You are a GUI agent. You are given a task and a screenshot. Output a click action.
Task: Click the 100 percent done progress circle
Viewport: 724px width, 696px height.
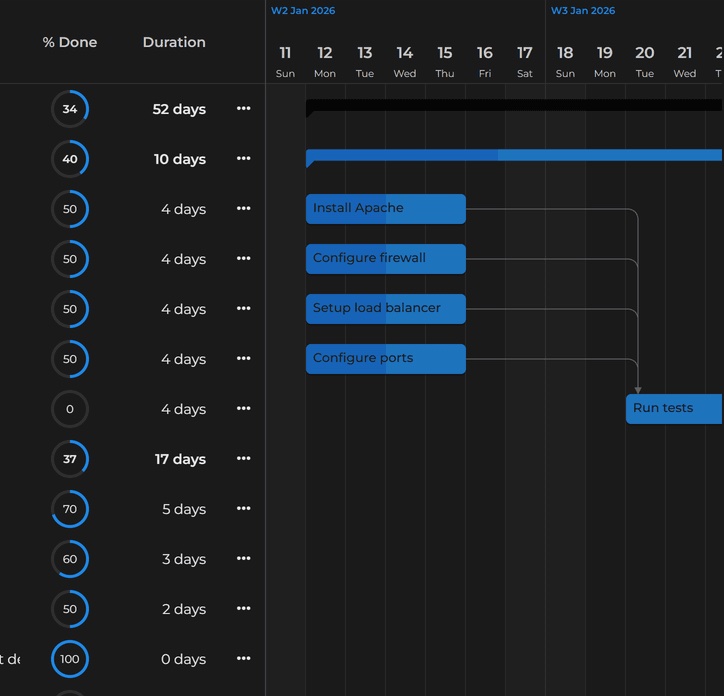coord(70,659)
